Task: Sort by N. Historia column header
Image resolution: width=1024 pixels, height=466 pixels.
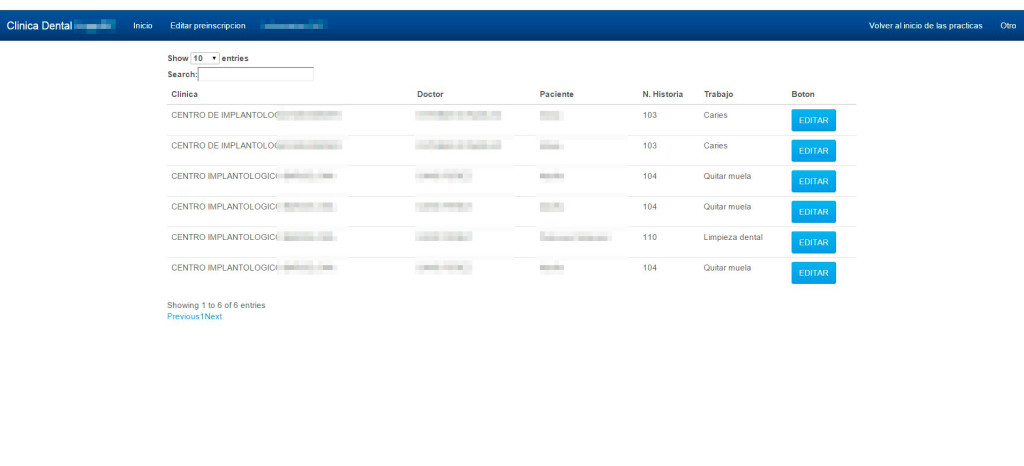Action: pos(662,94)
